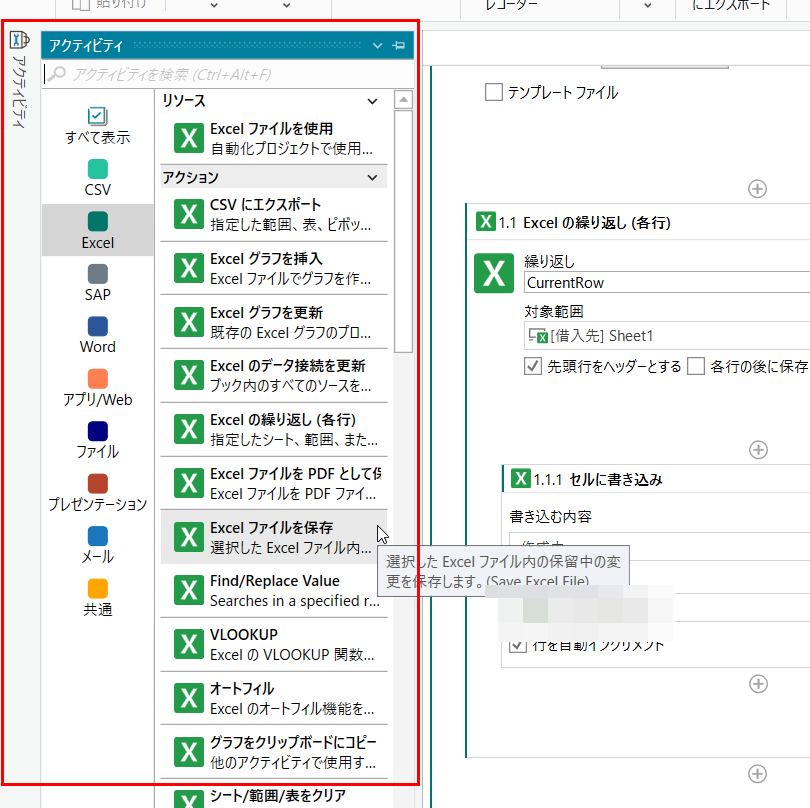The height and width of the screenshot is (808, 810).
Task: Select the 共通 category
Action: click(98, 597)
